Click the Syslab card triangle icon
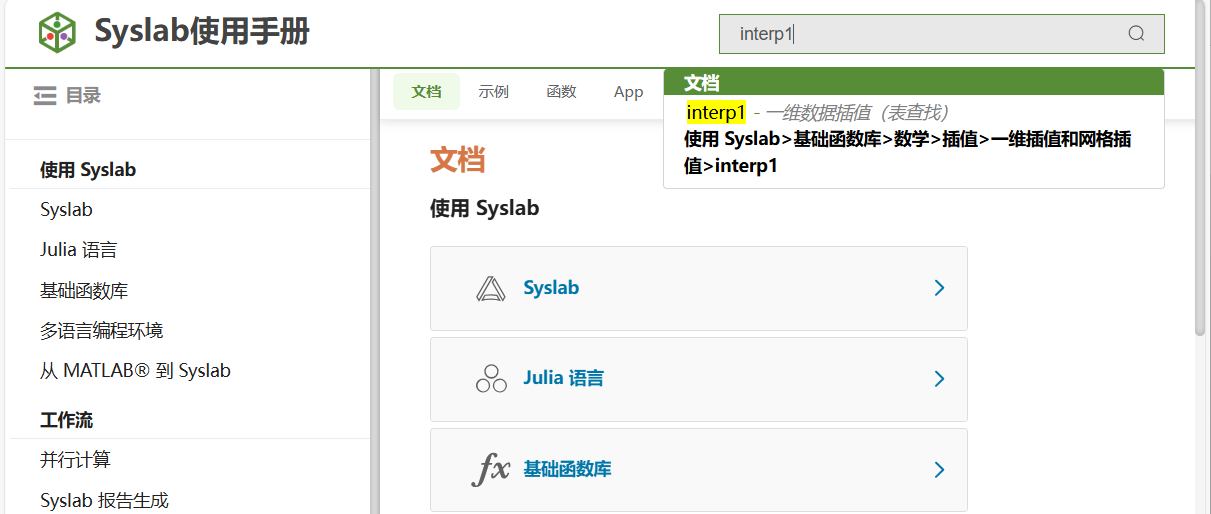The image size is (1211, 514). coord(490,288)
